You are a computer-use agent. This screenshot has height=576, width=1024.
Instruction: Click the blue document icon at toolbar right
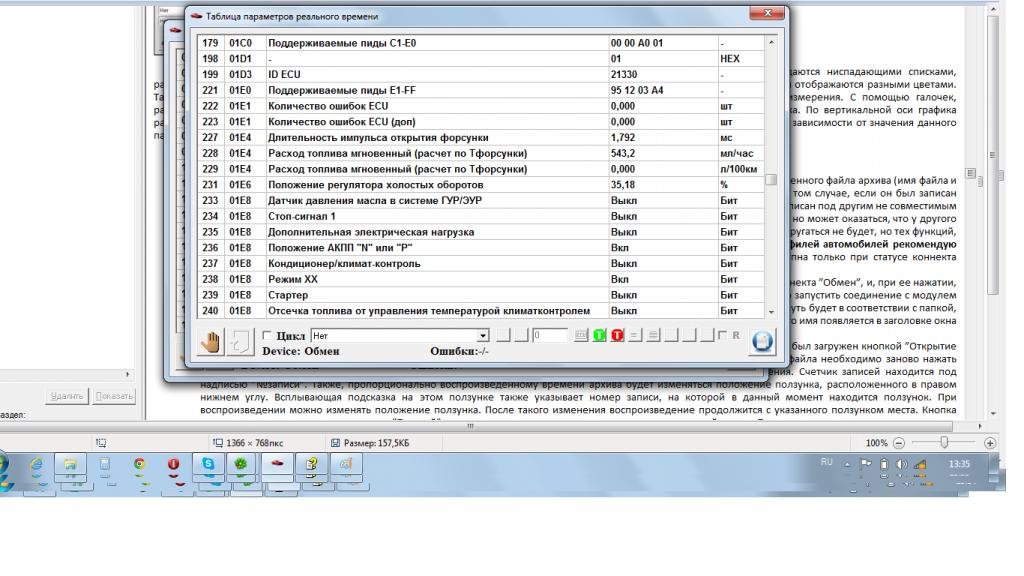(x=762, y=341)
